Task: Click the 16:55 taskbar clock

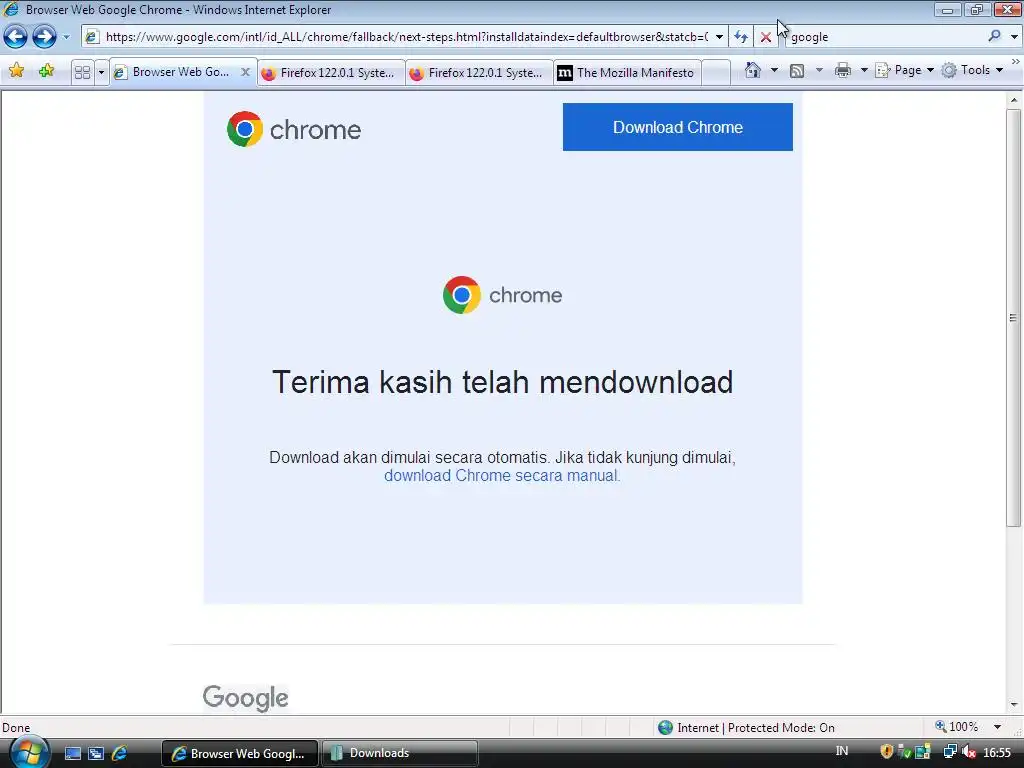Action: click(x=997, y=753)
